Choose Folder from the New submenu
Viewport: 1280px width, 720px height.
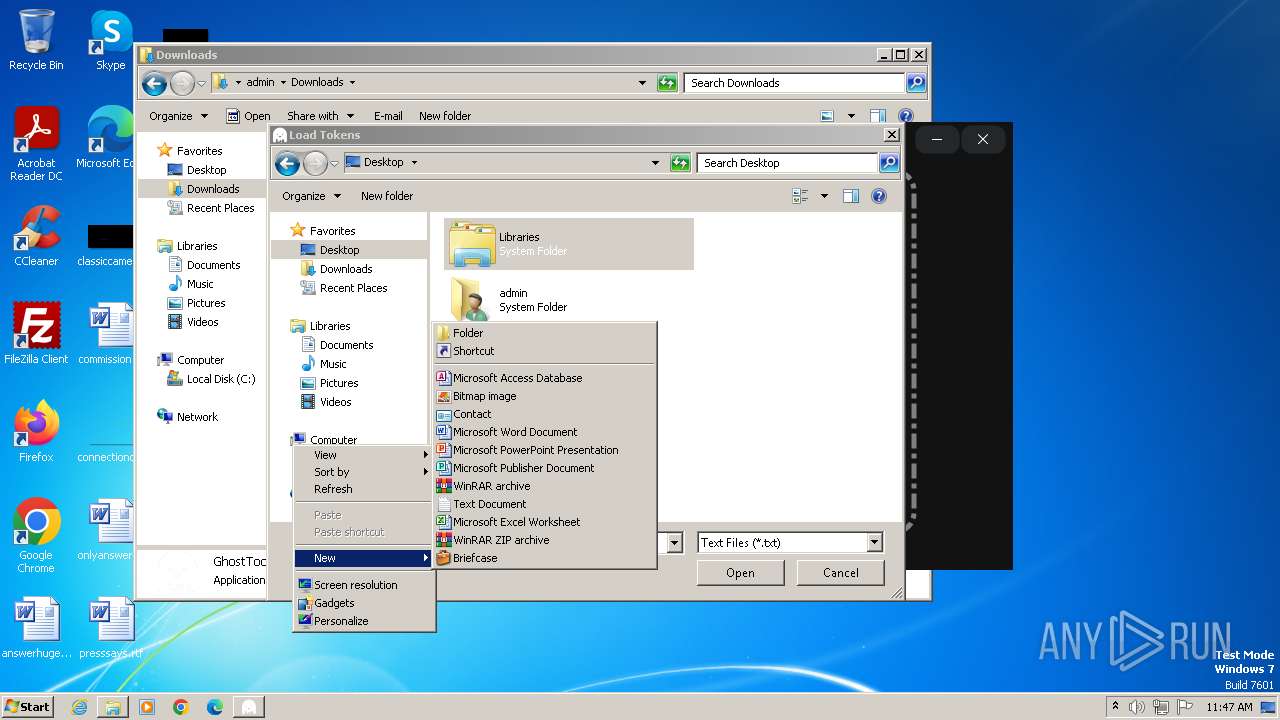[545, 333]
